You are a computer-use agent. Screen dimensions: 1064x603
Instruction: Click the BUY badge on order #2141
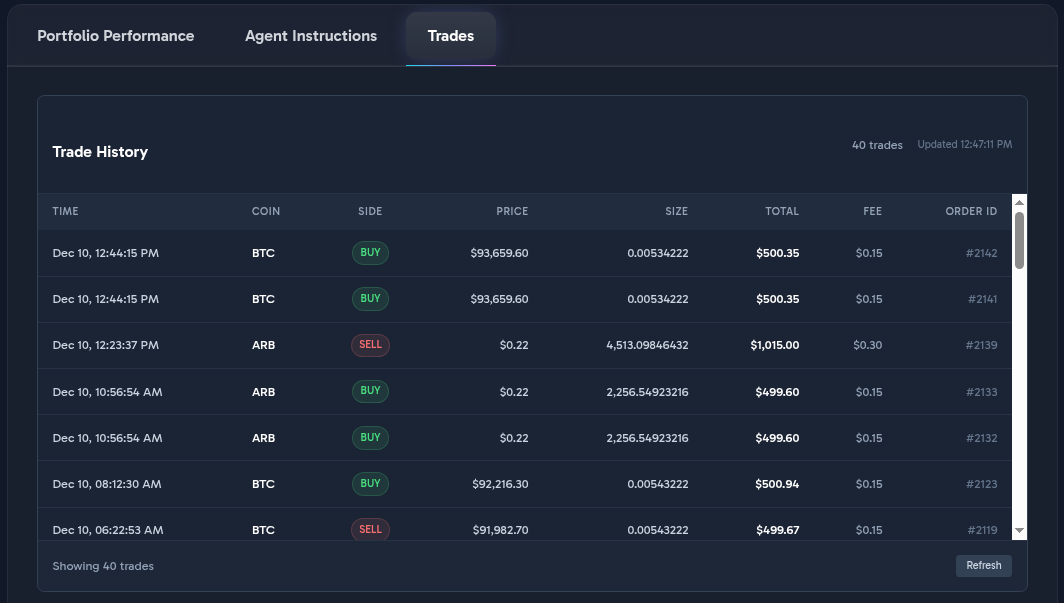point(370,298)
